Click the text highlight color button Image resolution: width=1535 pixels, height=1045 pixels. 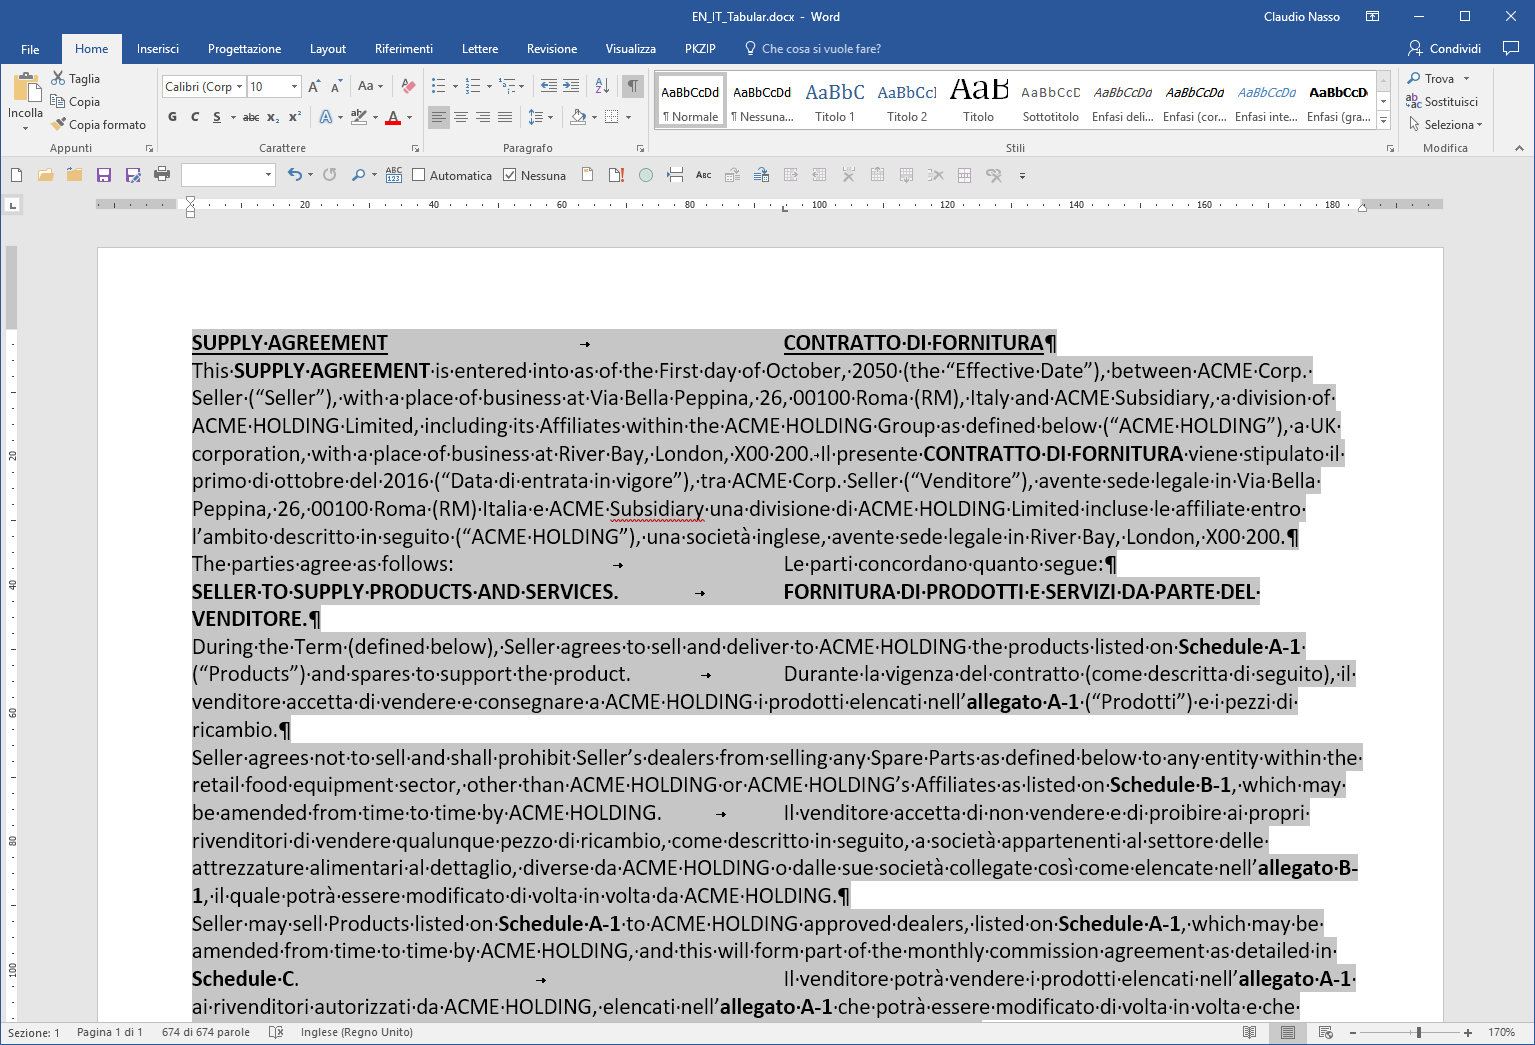pos(359,117)
